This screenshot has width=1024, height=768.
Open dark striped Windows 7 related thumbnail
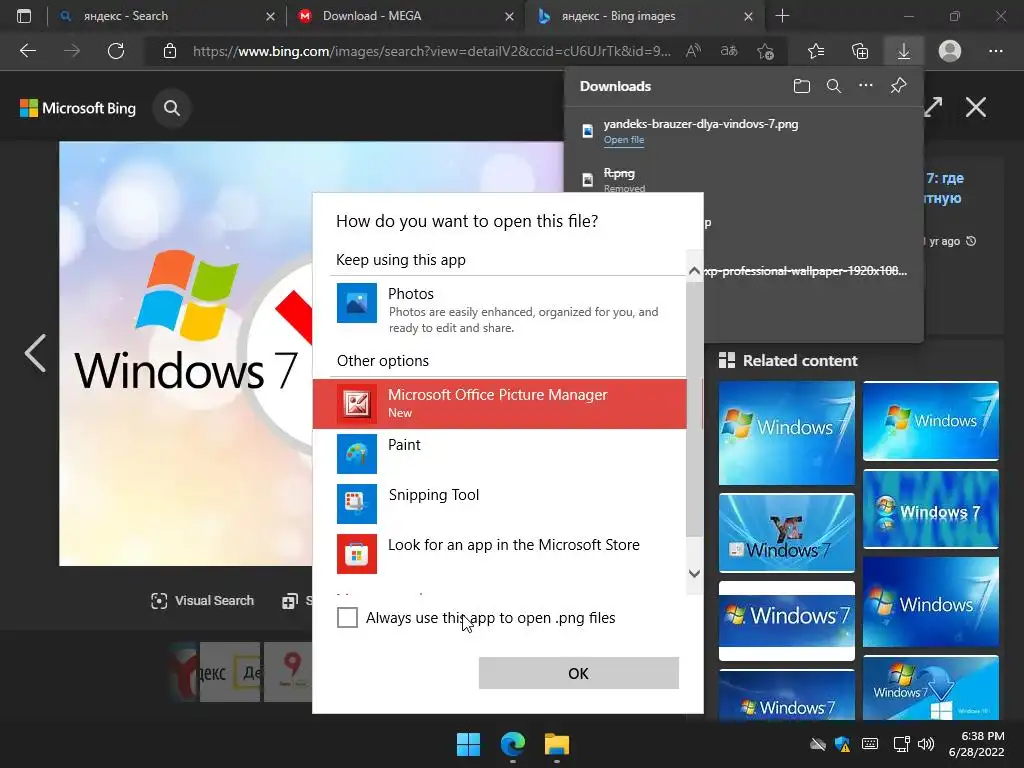pos(931,509)
